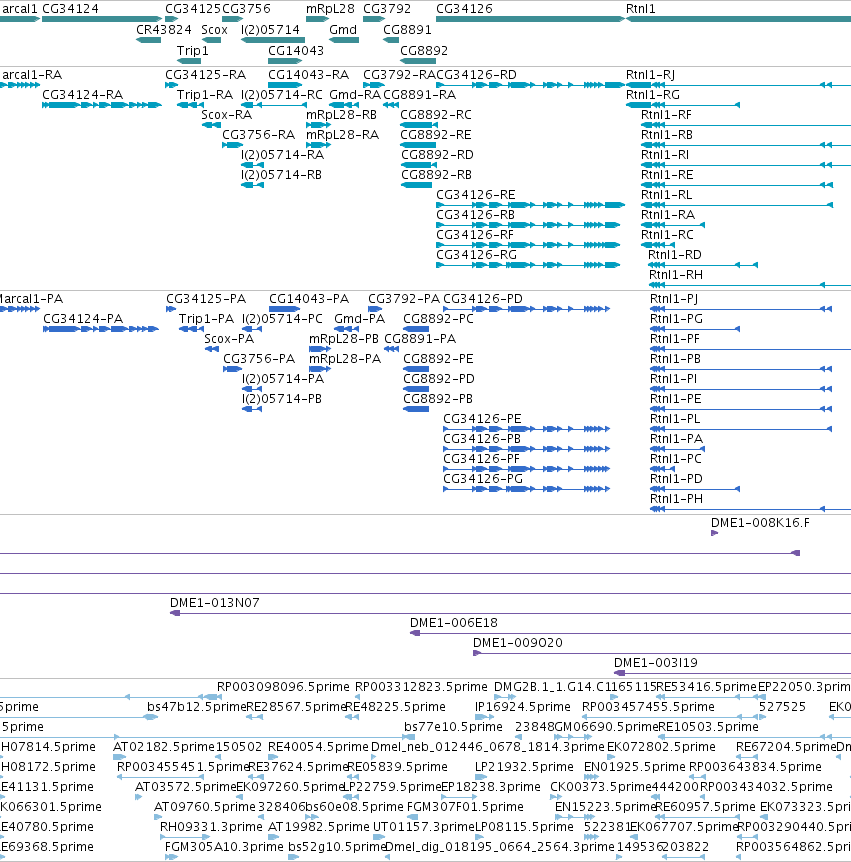Select EST EK072802.5prime
The width and height of the screenshot is (851, 862).
point(661,747)
